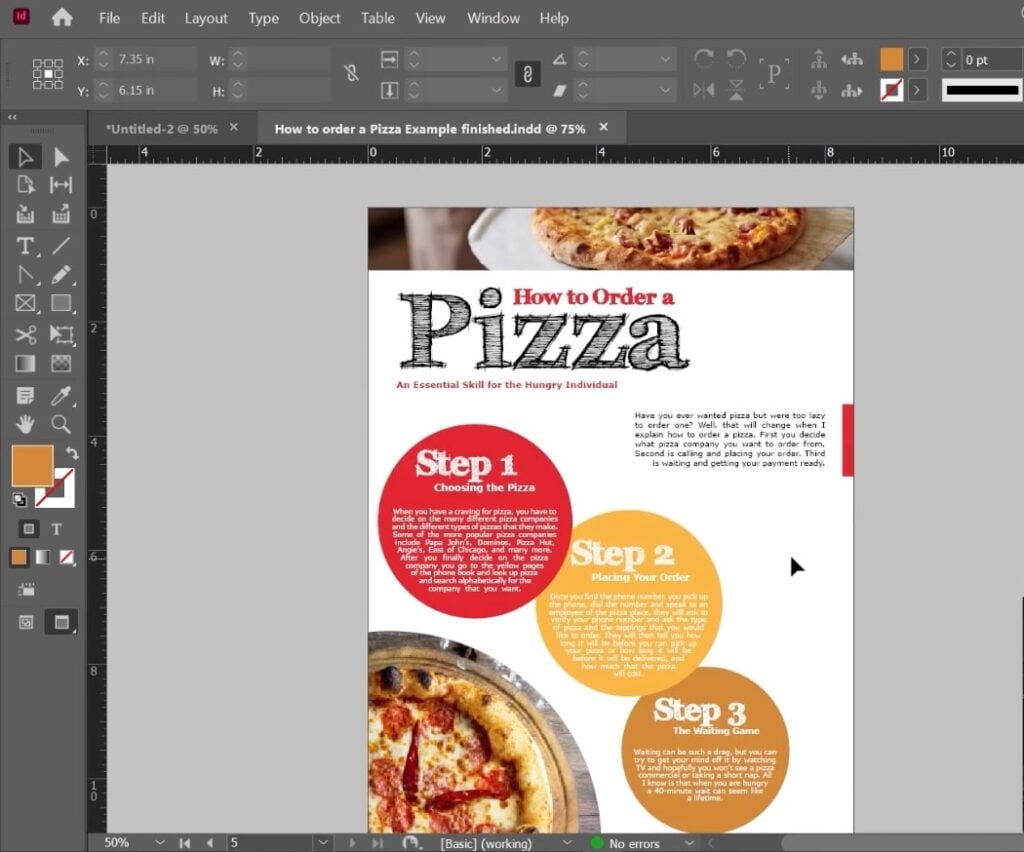
Task: Expand the stroke color options arrow
Action: pyautogui.click(x=917, y=90)
